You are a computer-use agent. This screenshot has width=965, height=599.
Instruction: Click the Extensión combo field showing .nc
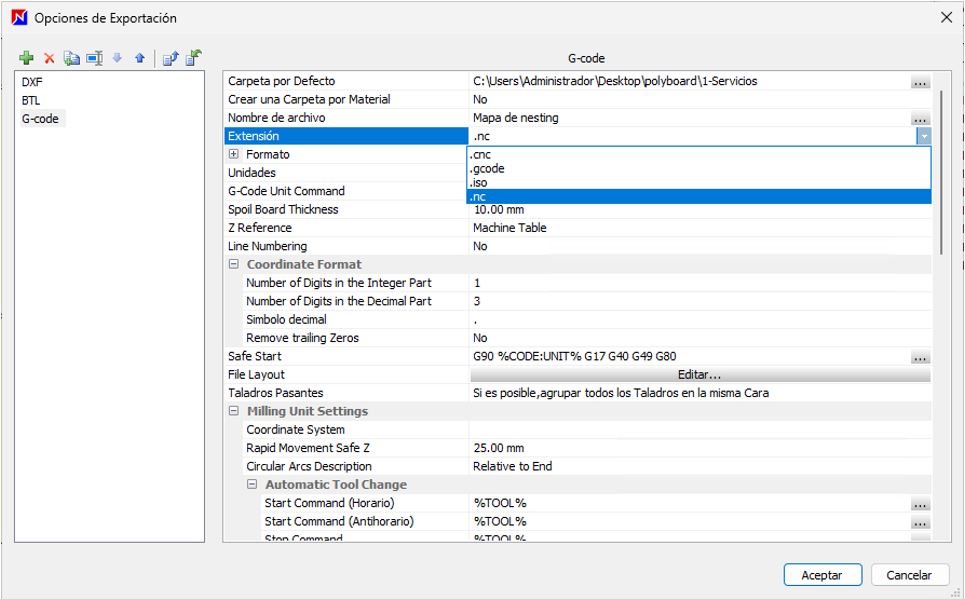(692, 136)
